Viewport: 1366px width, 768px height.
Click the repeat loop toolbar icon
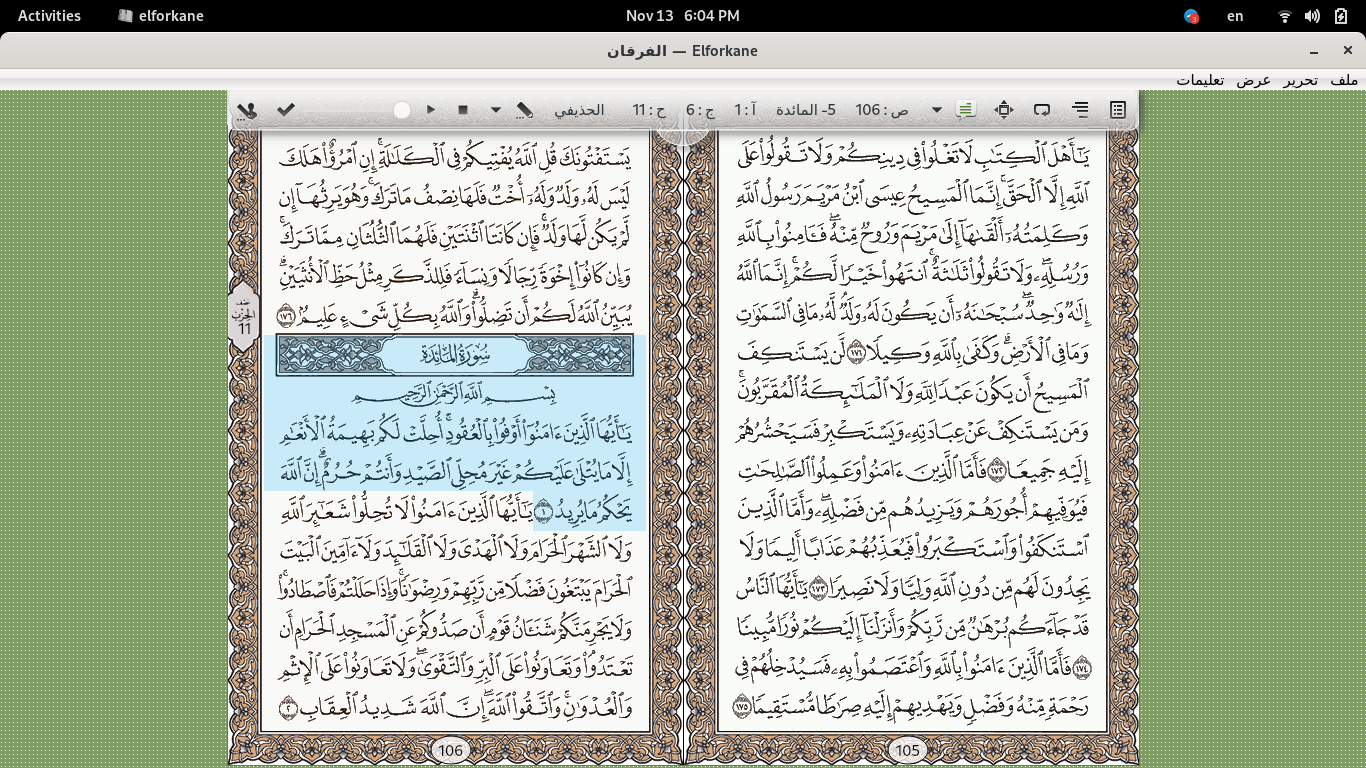tap(1042, 110)
